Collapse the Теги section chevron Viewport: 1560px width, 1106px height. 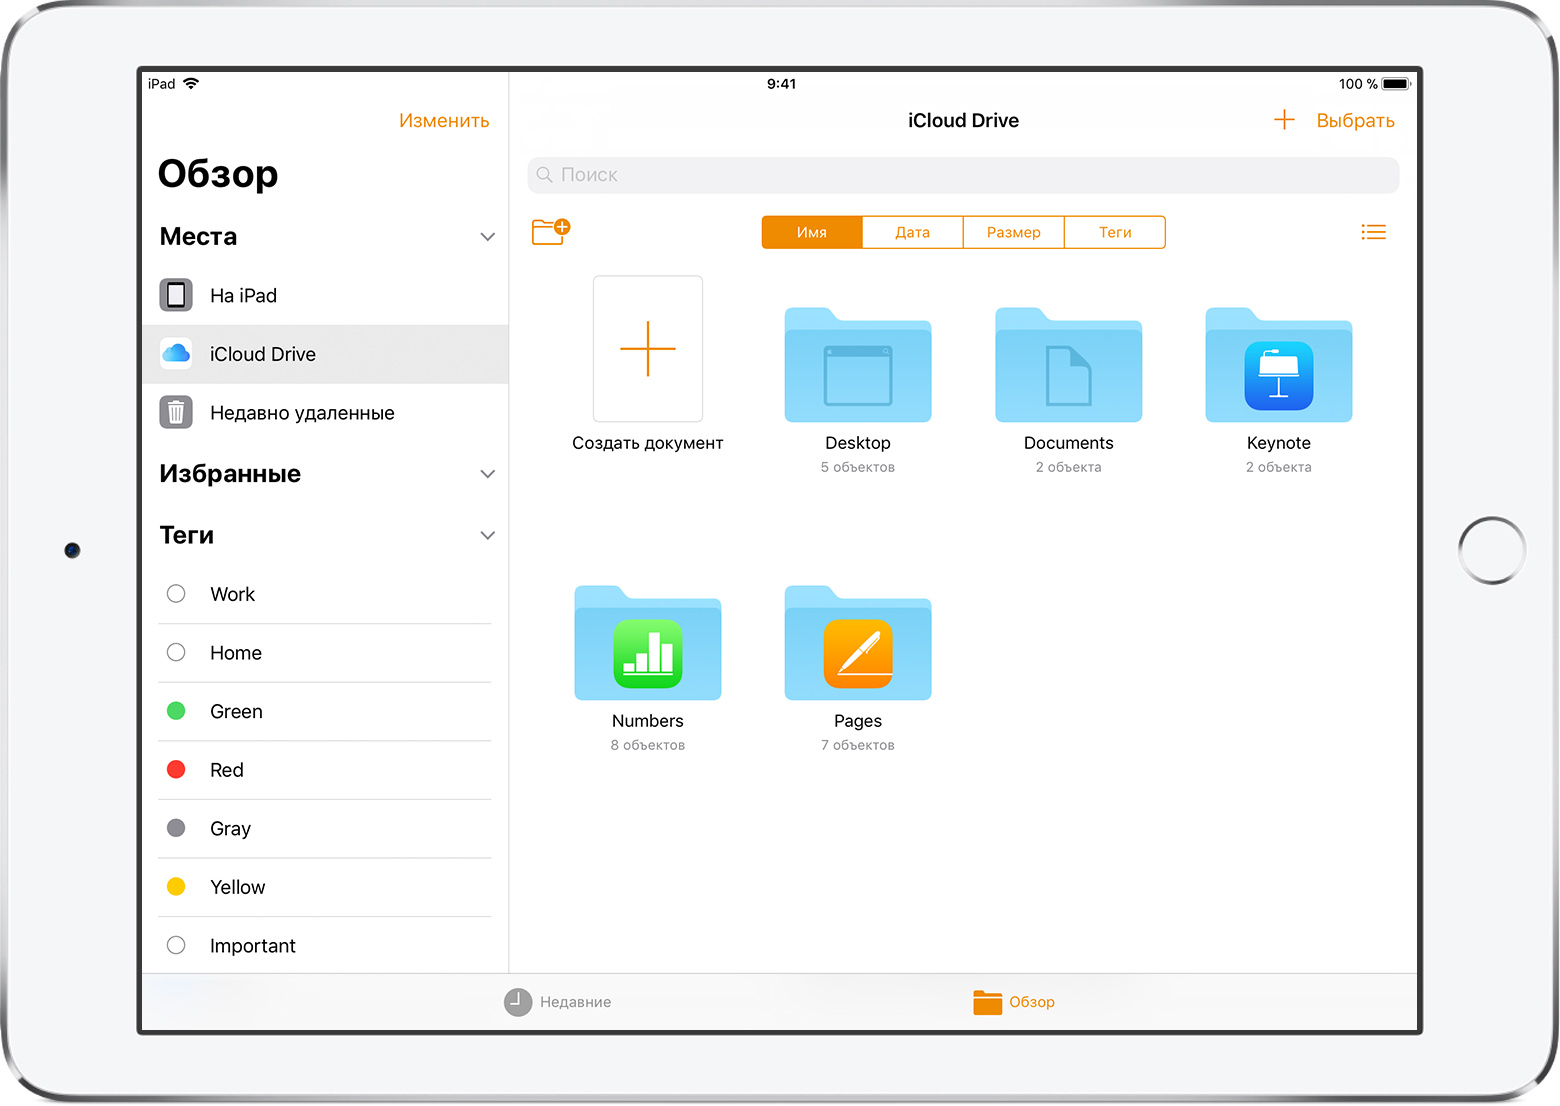coord(488,536)
